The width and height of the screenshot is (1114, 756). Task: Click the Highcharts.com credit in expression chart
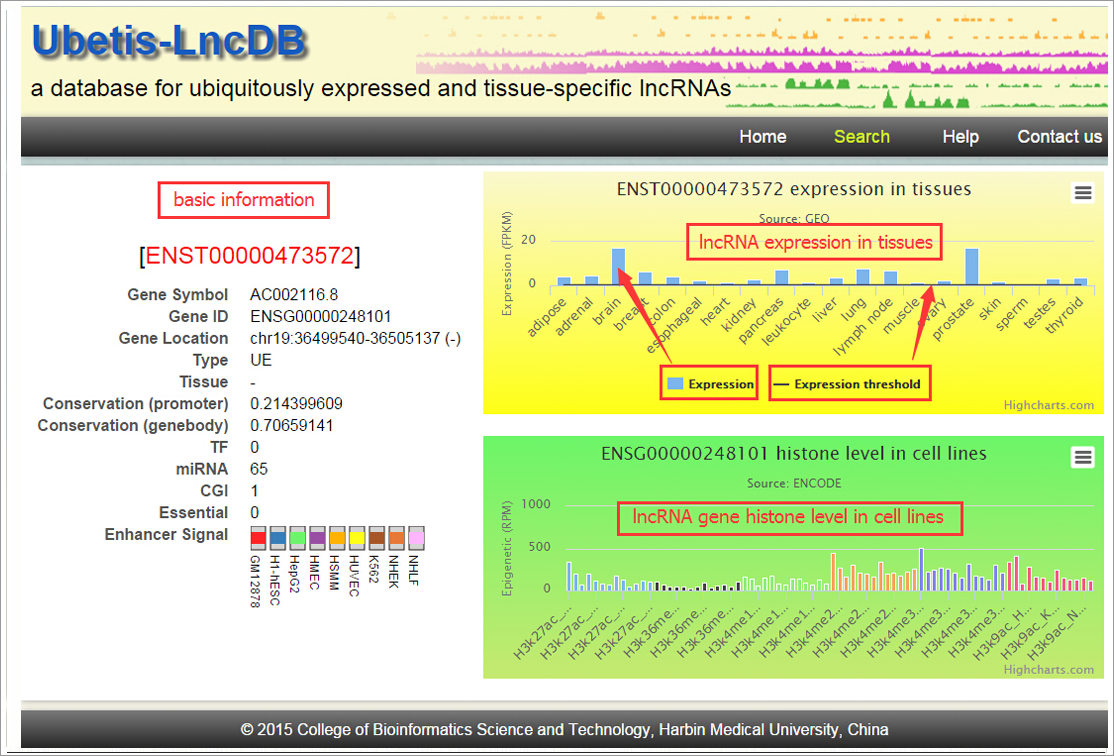click(1049, 405)
